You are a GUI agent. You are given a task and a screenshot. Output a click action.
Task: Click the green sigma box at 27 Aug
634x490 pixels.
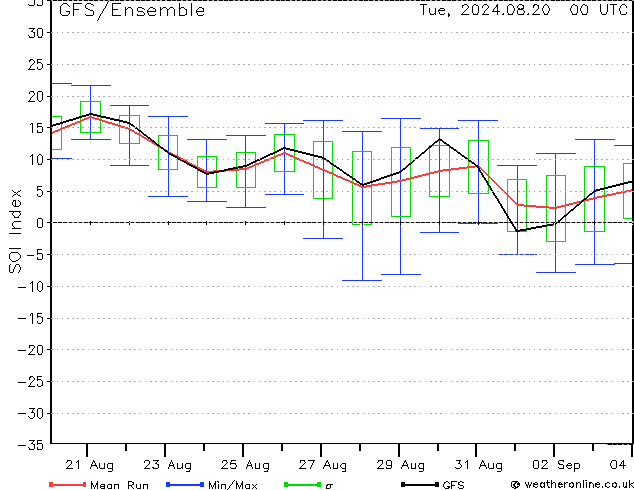click(x=323, y=170)
